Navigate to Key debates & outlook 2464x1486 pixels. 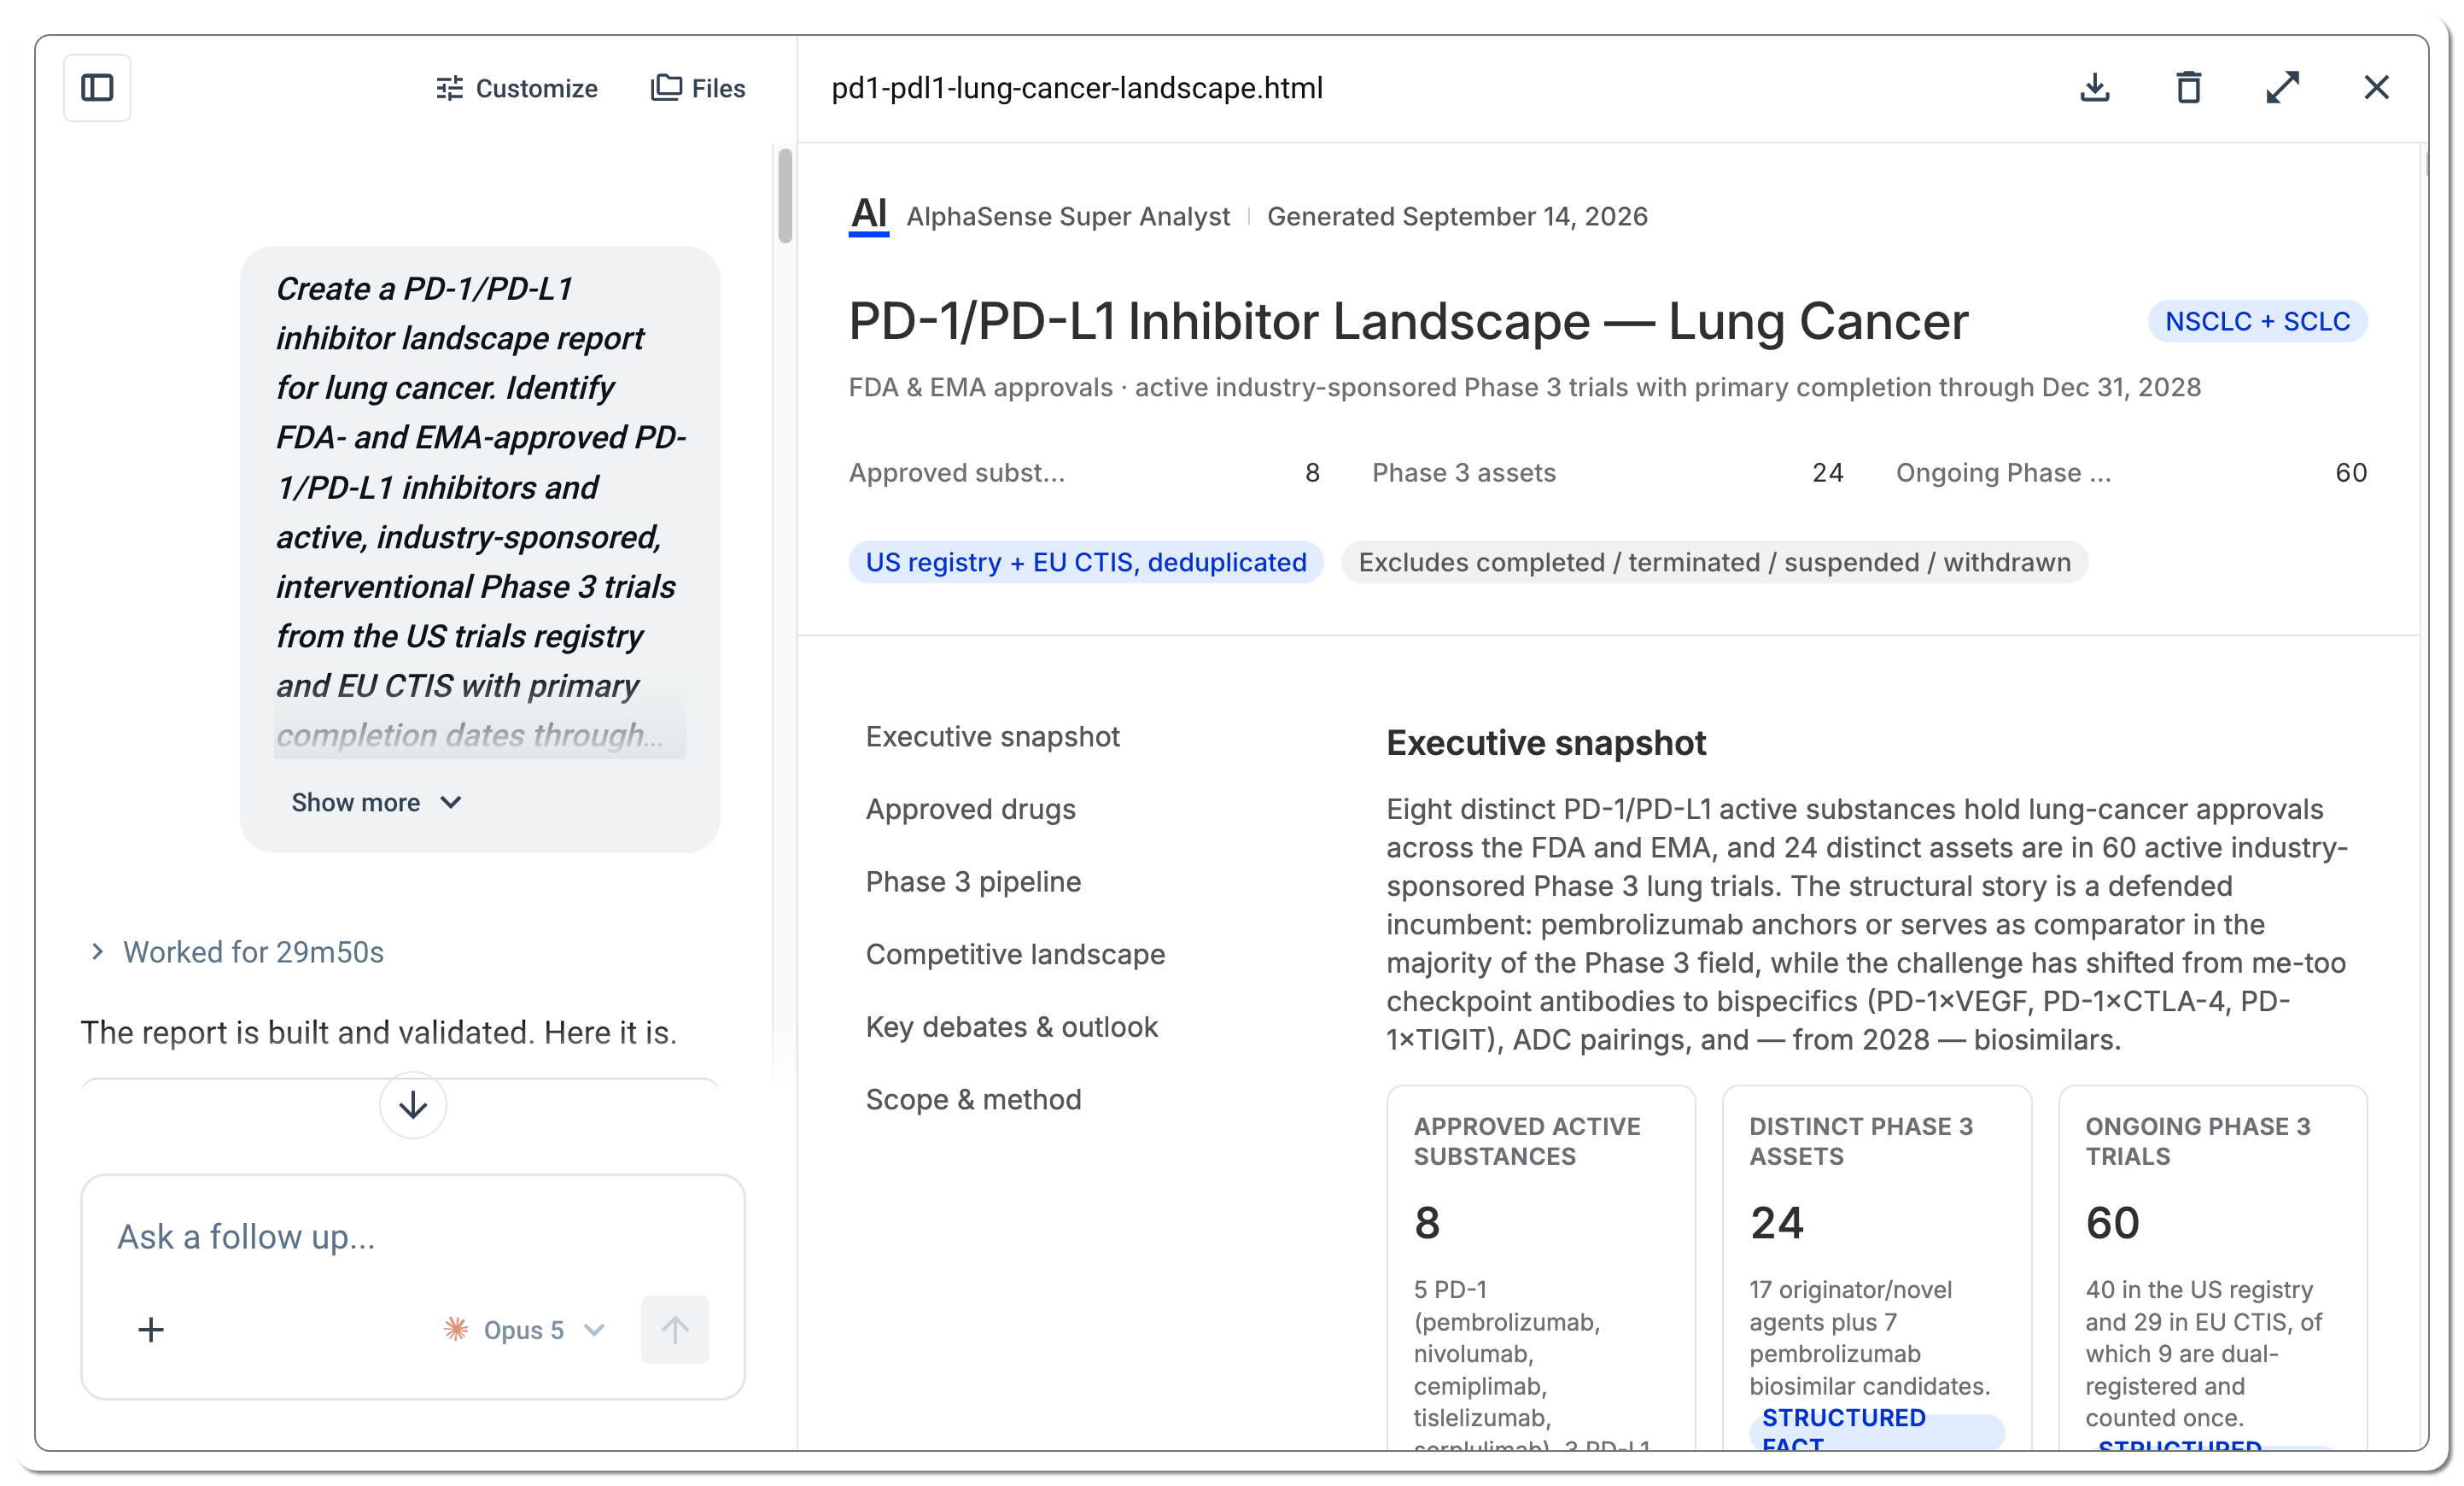point(1011,1026)
